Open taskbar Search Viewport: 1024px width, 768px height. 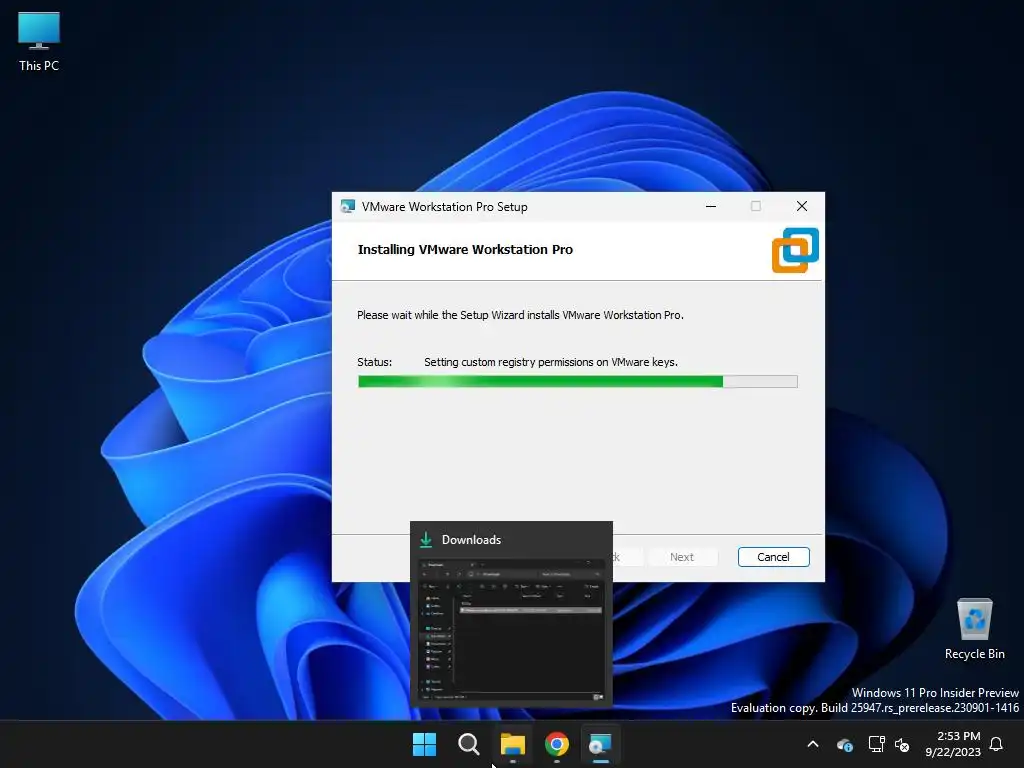pos(468,744)
